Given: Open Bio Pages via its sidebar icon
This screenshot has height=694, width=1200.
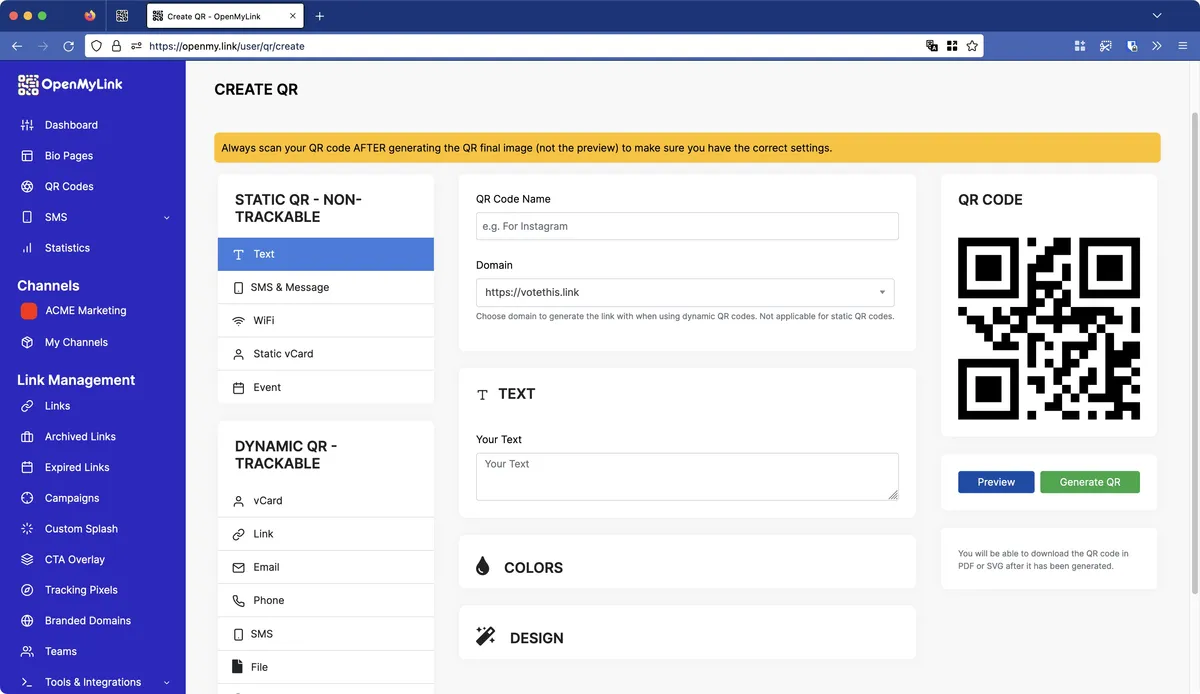Looking at the screenshot, I should (27, 156).
